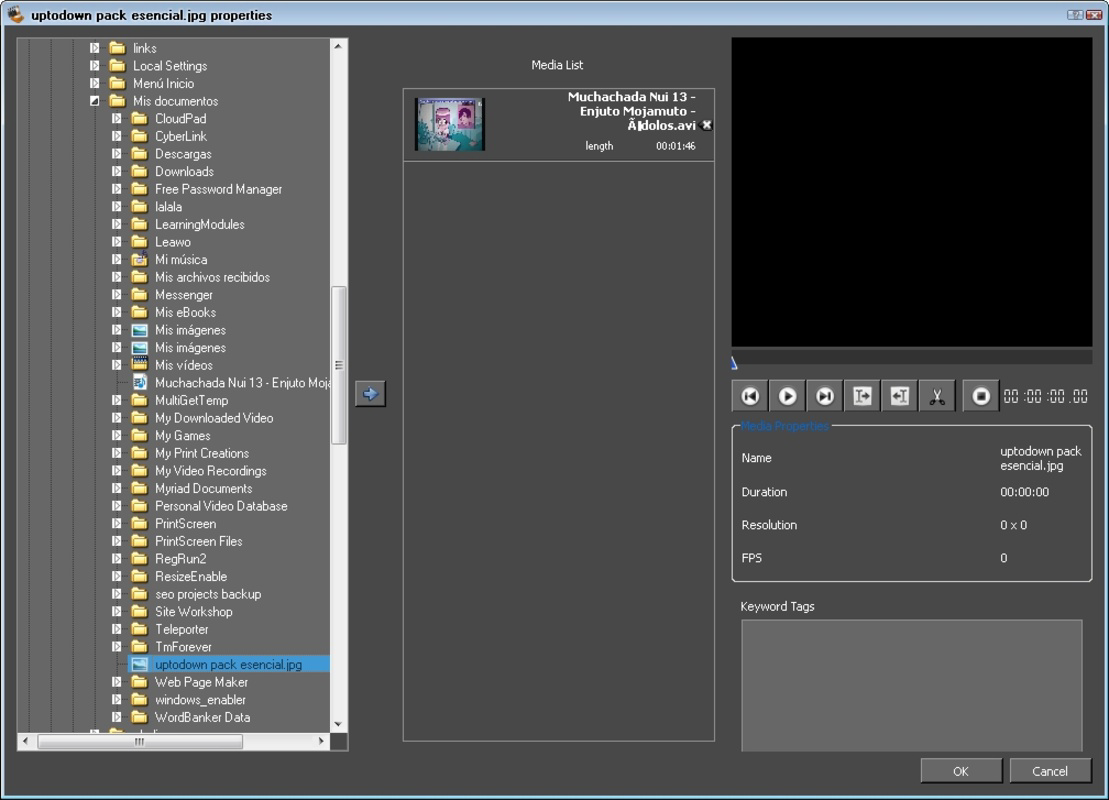
Task: Select the My Games folder
Action: pos(182,436)
